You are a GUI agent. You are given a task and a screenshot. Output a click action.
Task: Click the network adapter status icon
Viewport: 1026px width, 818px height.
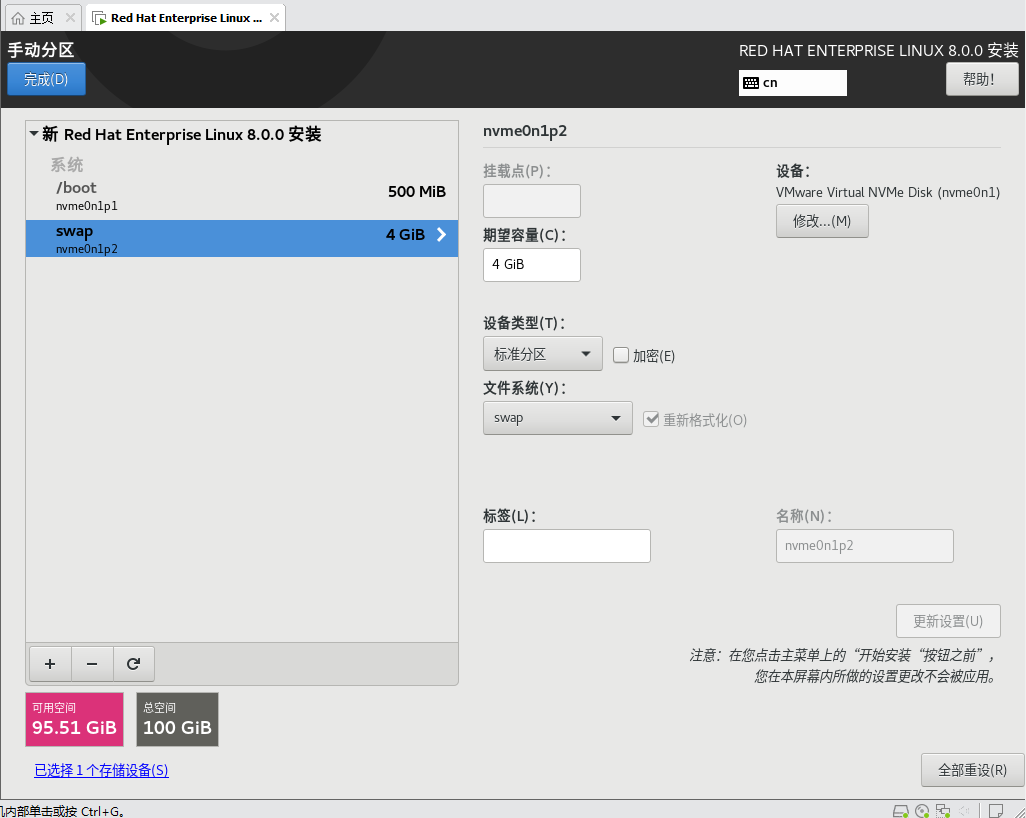click(x=943, y=811)
